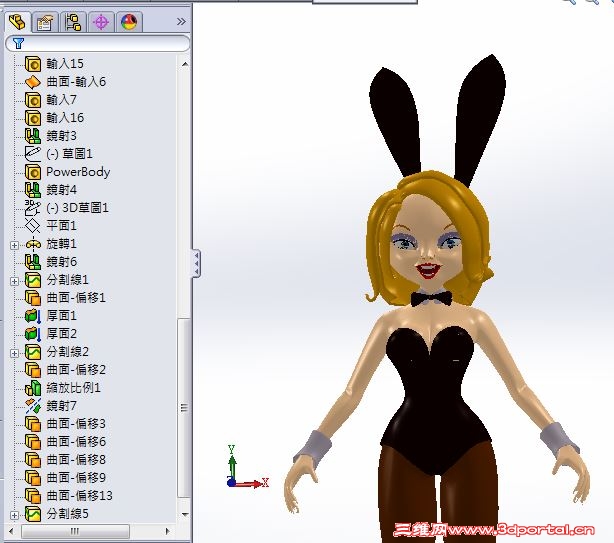Click the vertical scrollbar thumb in tree
Screen dimensions: 614x543
[x=184, y=408]
